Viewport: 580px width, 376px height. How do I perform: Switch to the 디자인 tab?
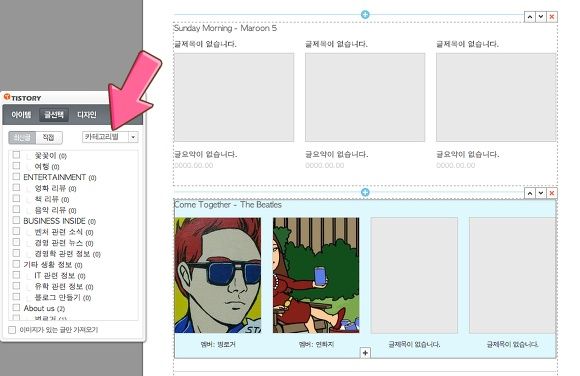coord(87,115)
